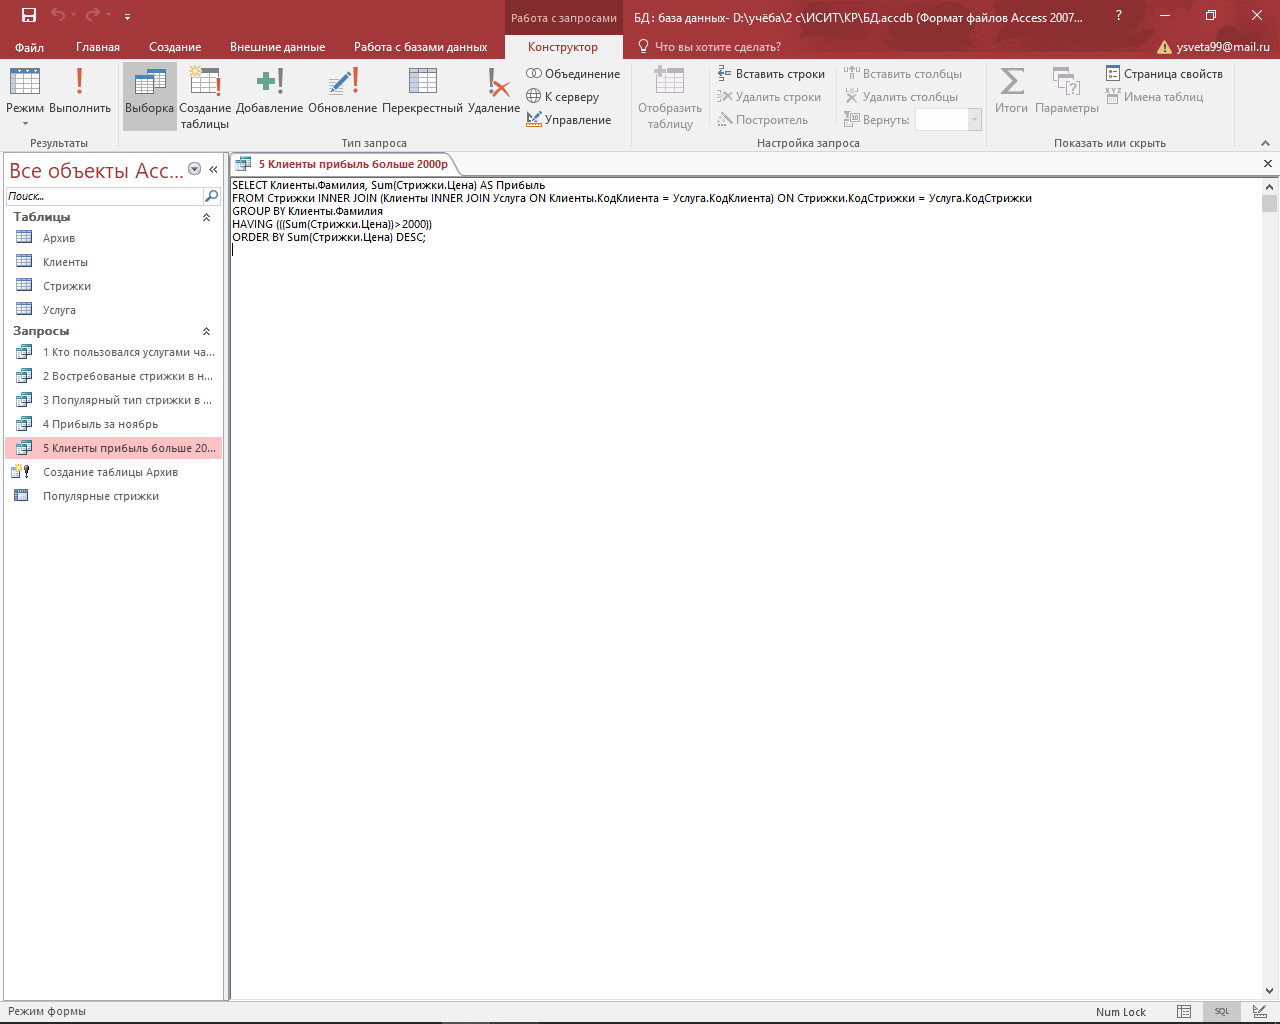Select query 5 Клиенты прибыль больше in navigation pane
Viewport: 1280px width, 1024px height.
point(113,448)
